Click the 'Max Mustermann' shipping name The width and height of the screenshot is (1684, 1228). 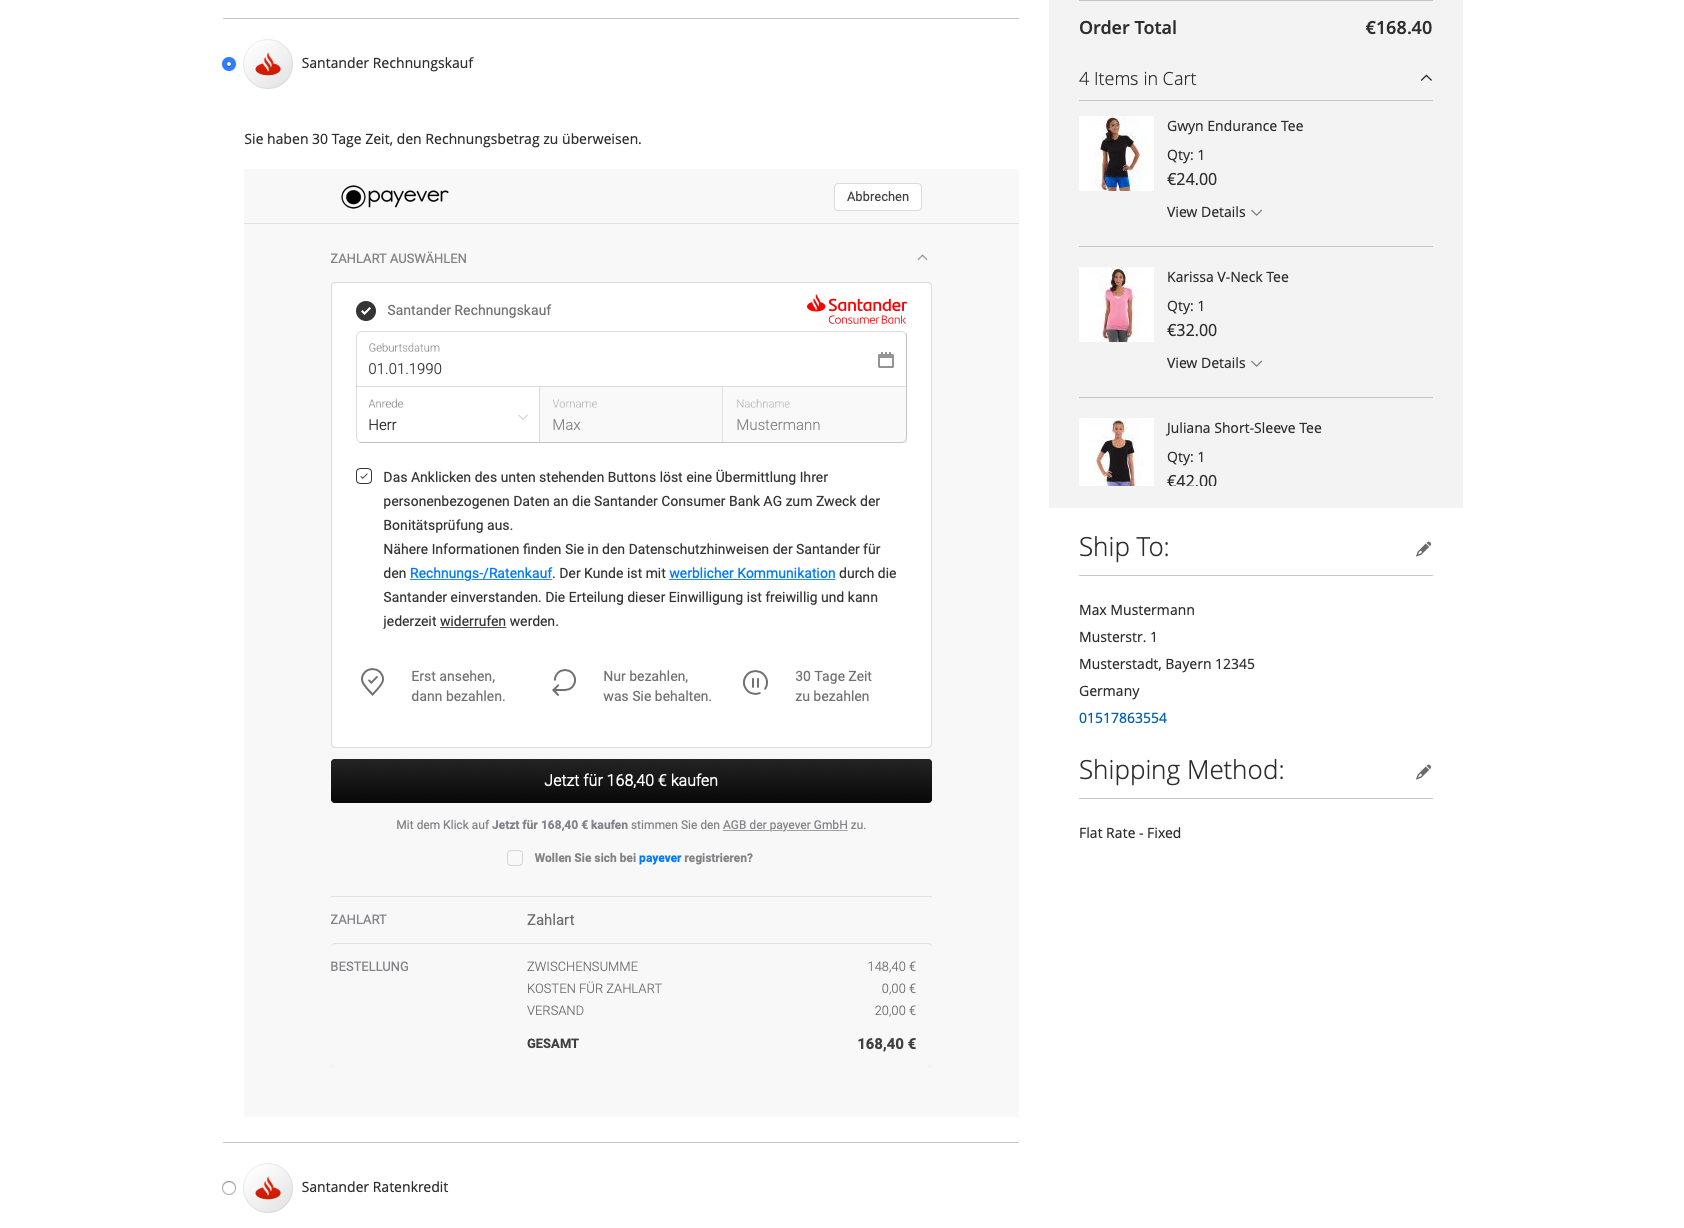[1137, 610]
